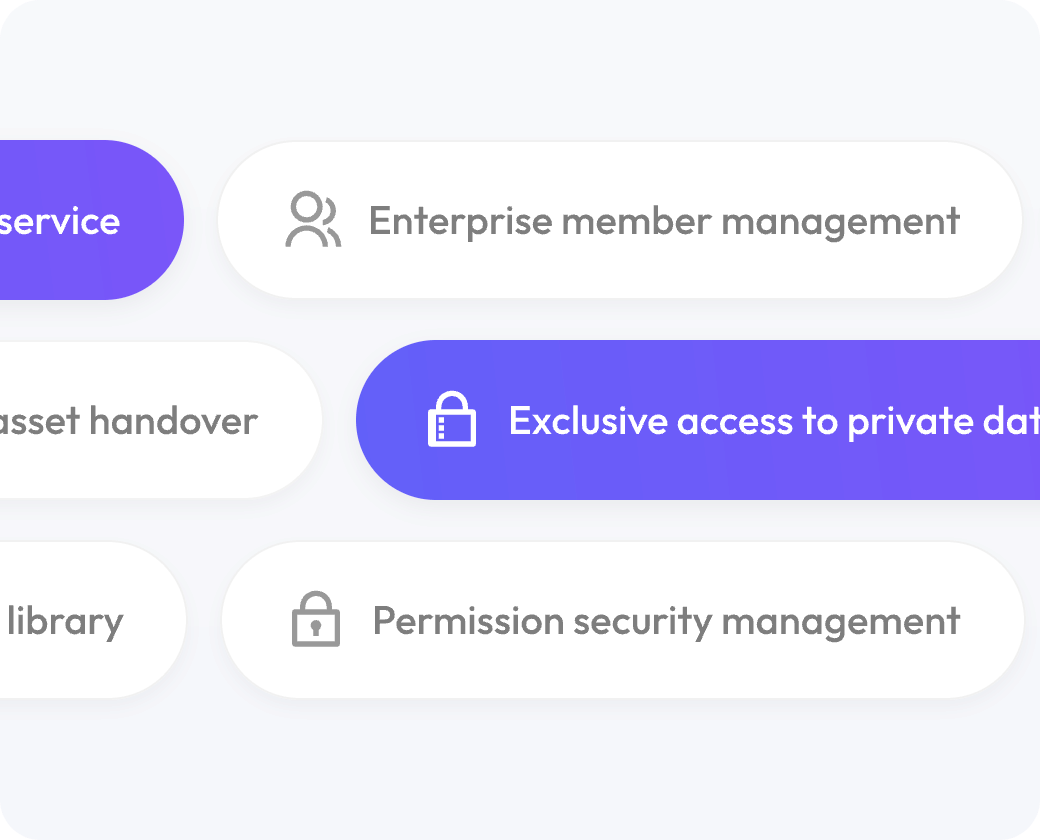Click the two-users icon beside Enterprise member management

pos(313,220)
